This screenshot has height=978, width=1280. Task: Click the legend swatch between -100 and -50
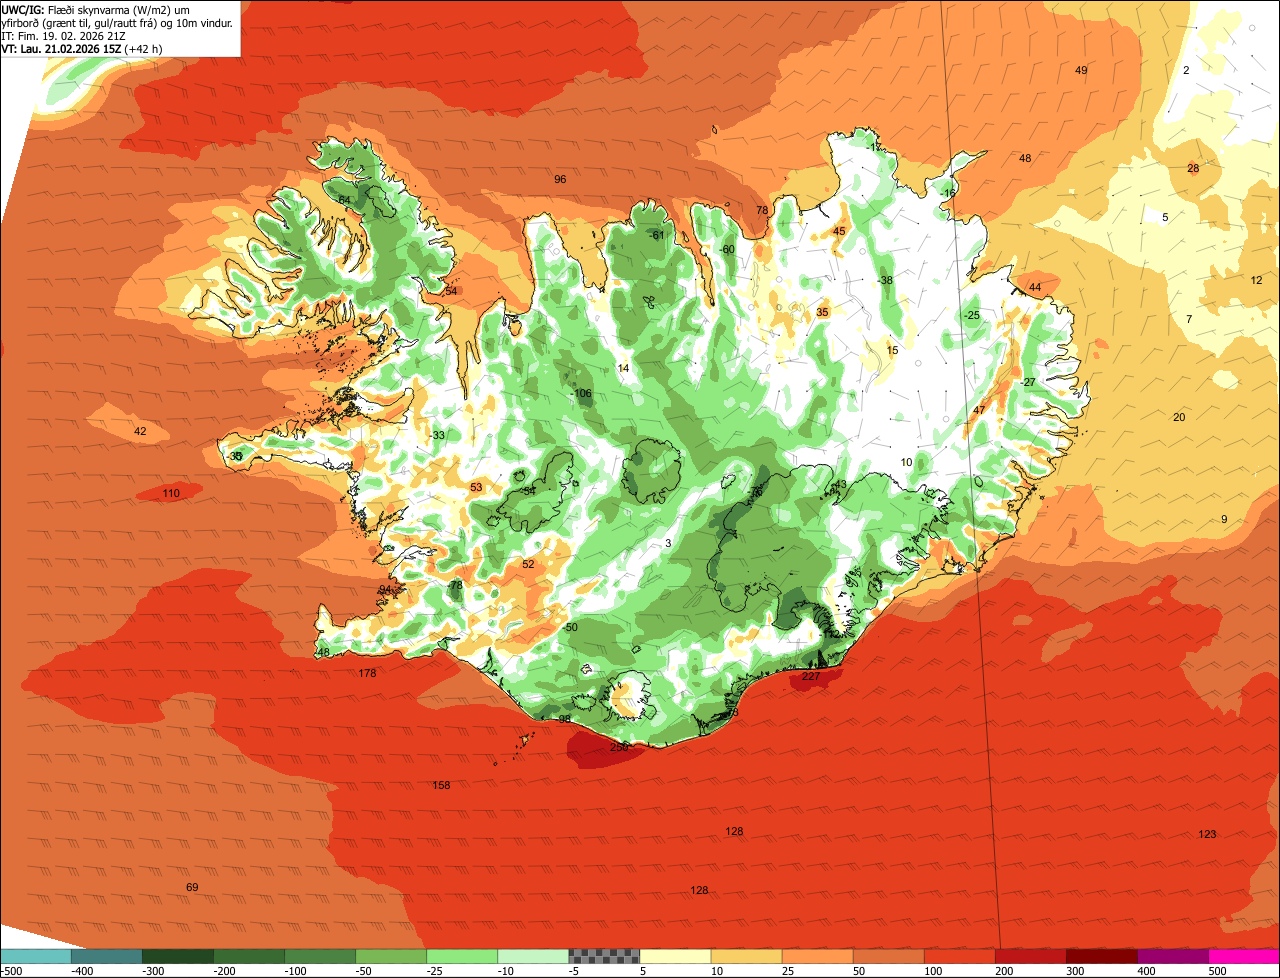(x=319, y=956)
